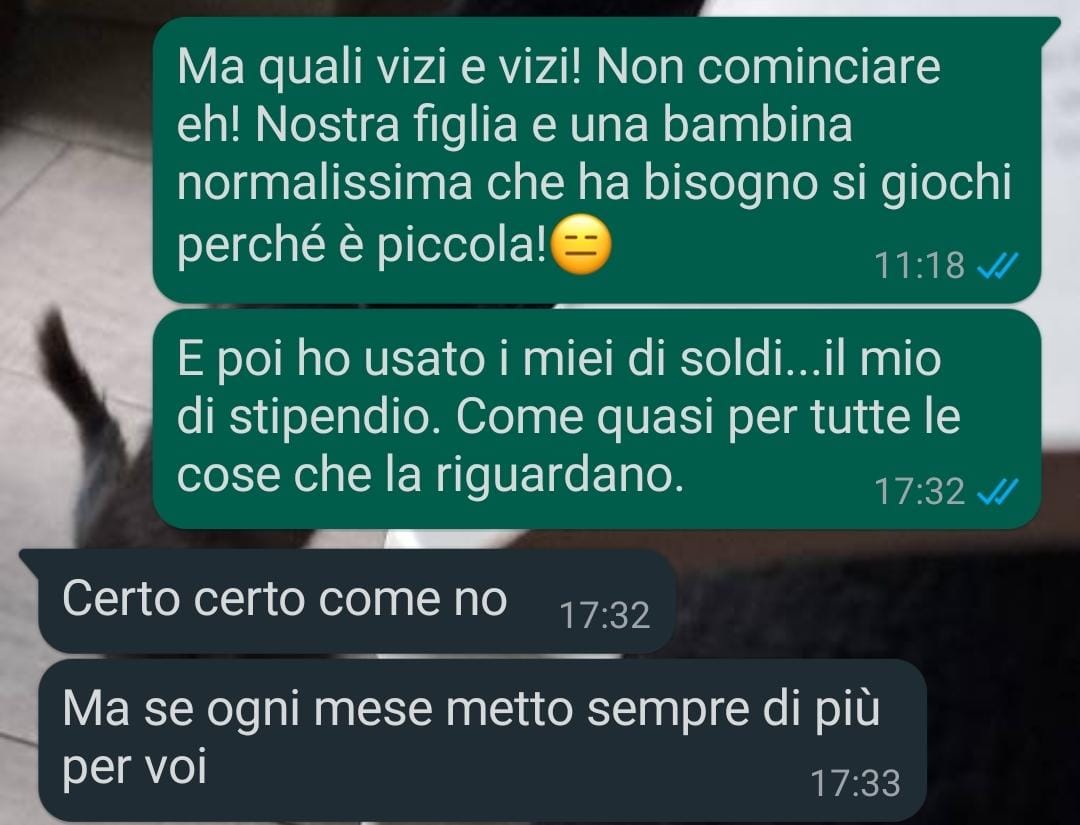
Task: Click the words "Nostra figlia"
Action: coord(386,125)
